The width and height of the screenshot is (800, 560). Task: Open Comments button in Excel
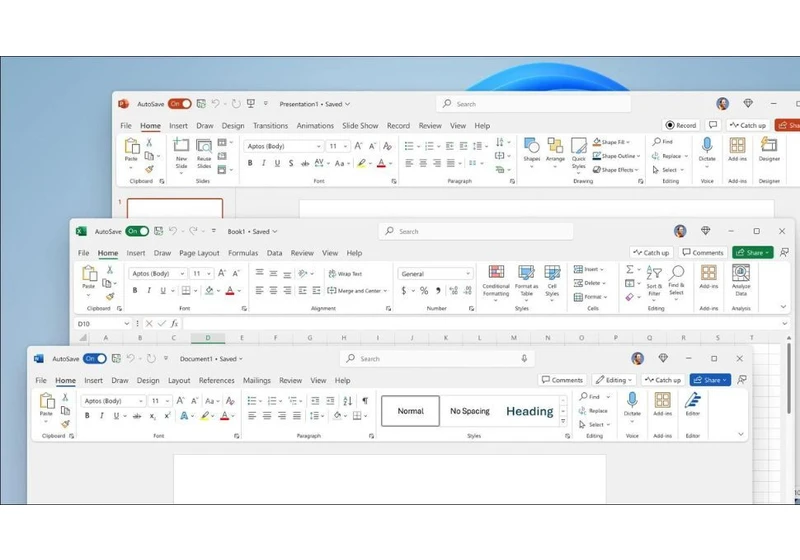(x=703, y=252)
